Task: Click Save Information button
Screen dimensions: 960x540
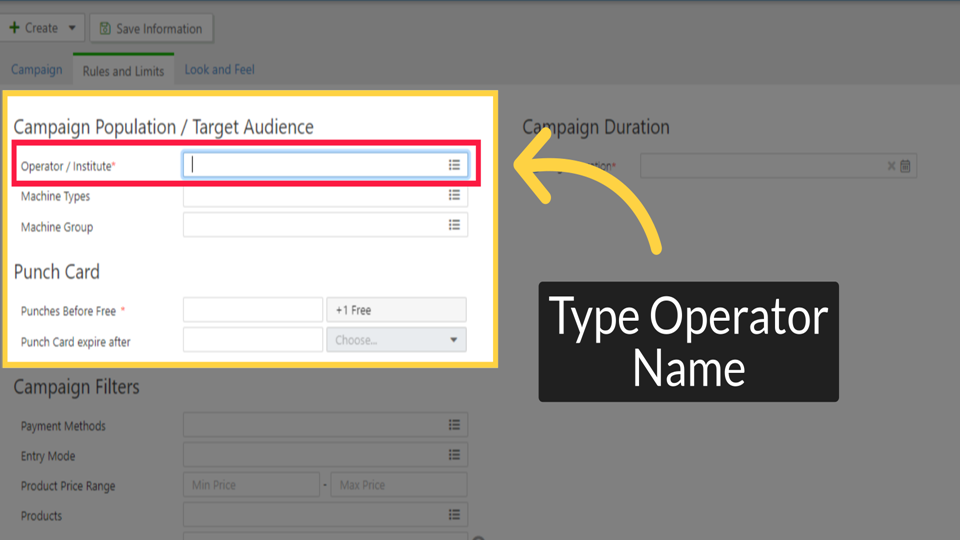Action: pyautogui.click(x=151, y=29)
